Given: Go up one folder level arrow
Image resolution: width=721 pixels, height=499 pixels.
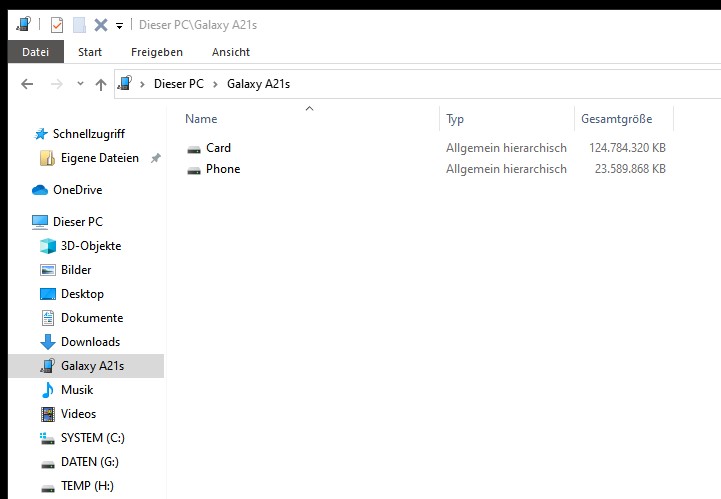Looking at the screenshot, I should coord(101,84).
